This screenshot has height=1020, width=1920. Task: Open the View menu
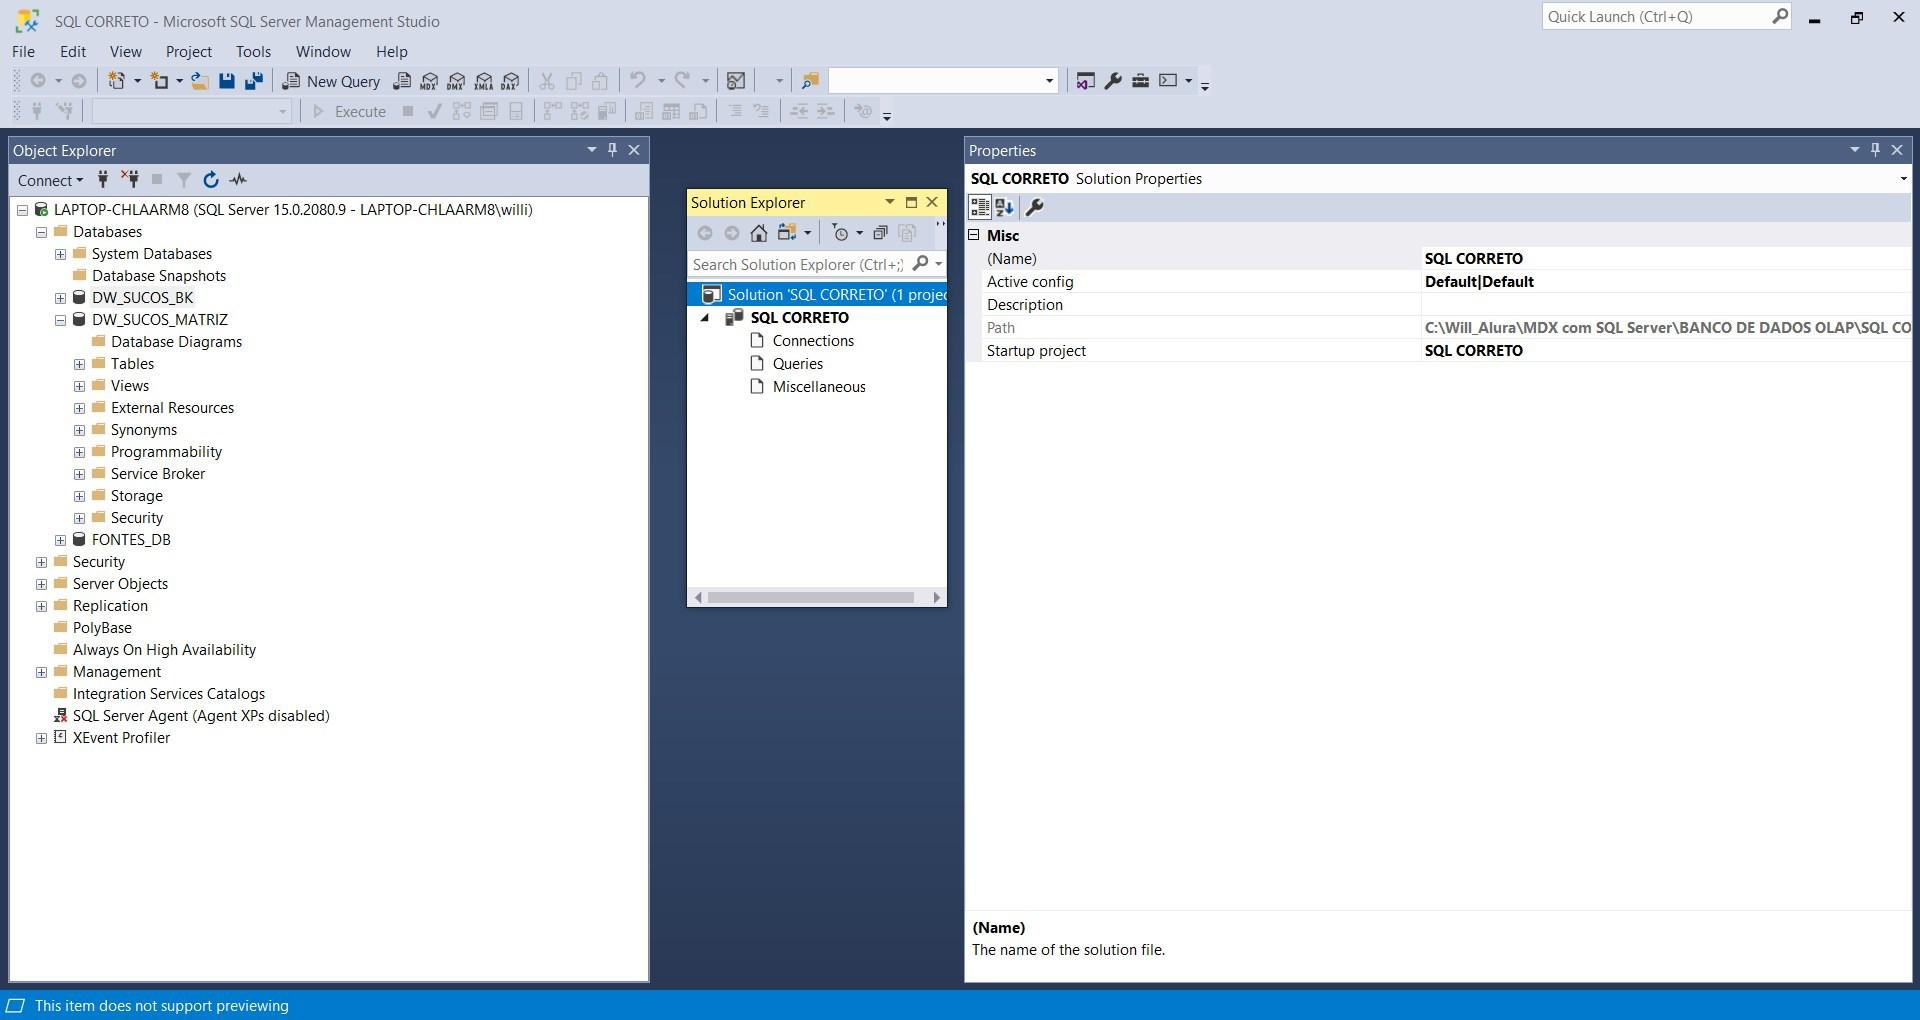pyautogui.click(x=126, y=51)
